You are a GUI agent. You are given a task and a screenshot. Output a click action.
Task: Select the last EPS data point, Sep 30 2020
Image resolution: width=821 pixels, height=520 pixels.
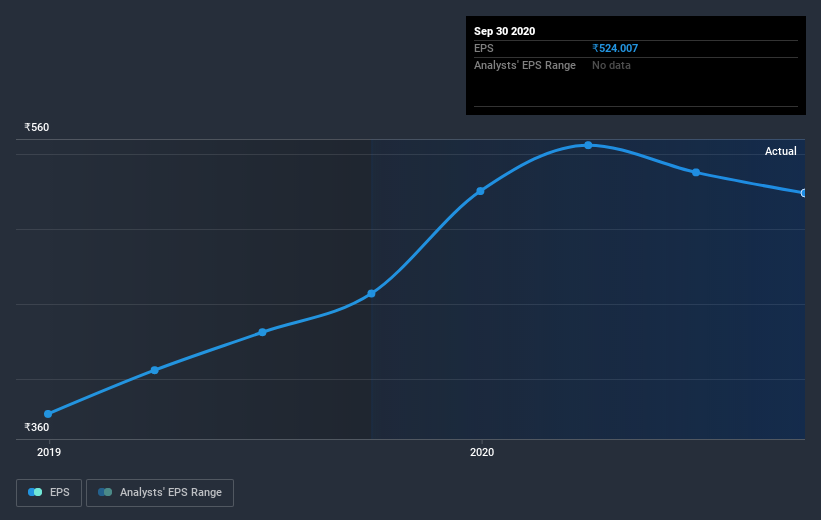[x=803, y=193]
